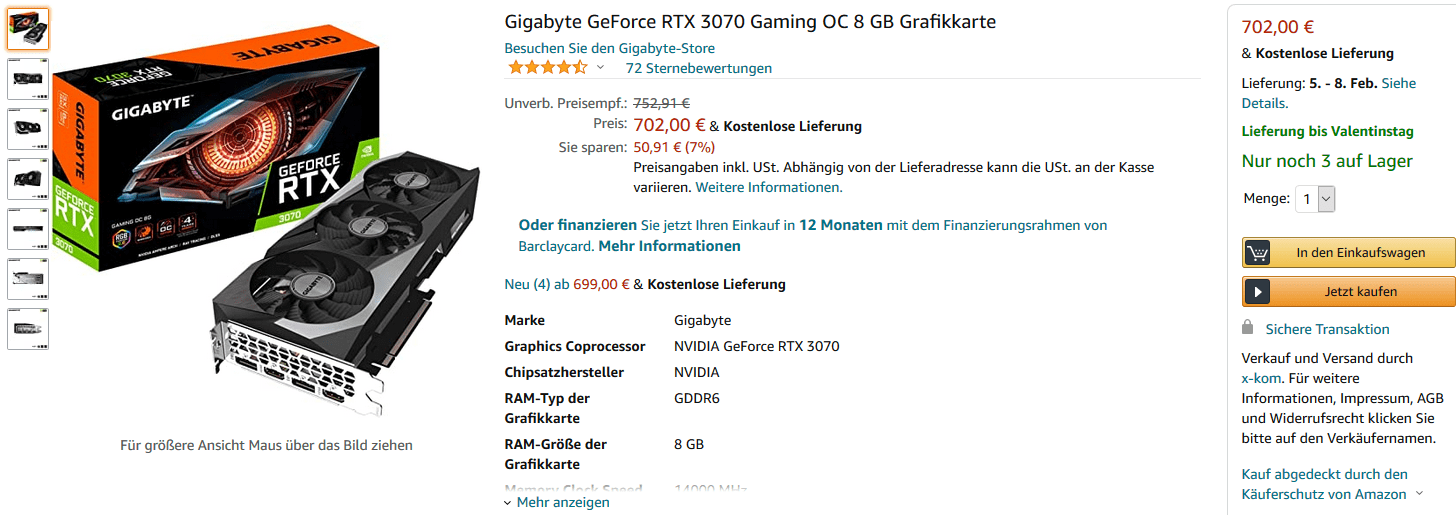Click the main graphics card product image

click(265, 220)
